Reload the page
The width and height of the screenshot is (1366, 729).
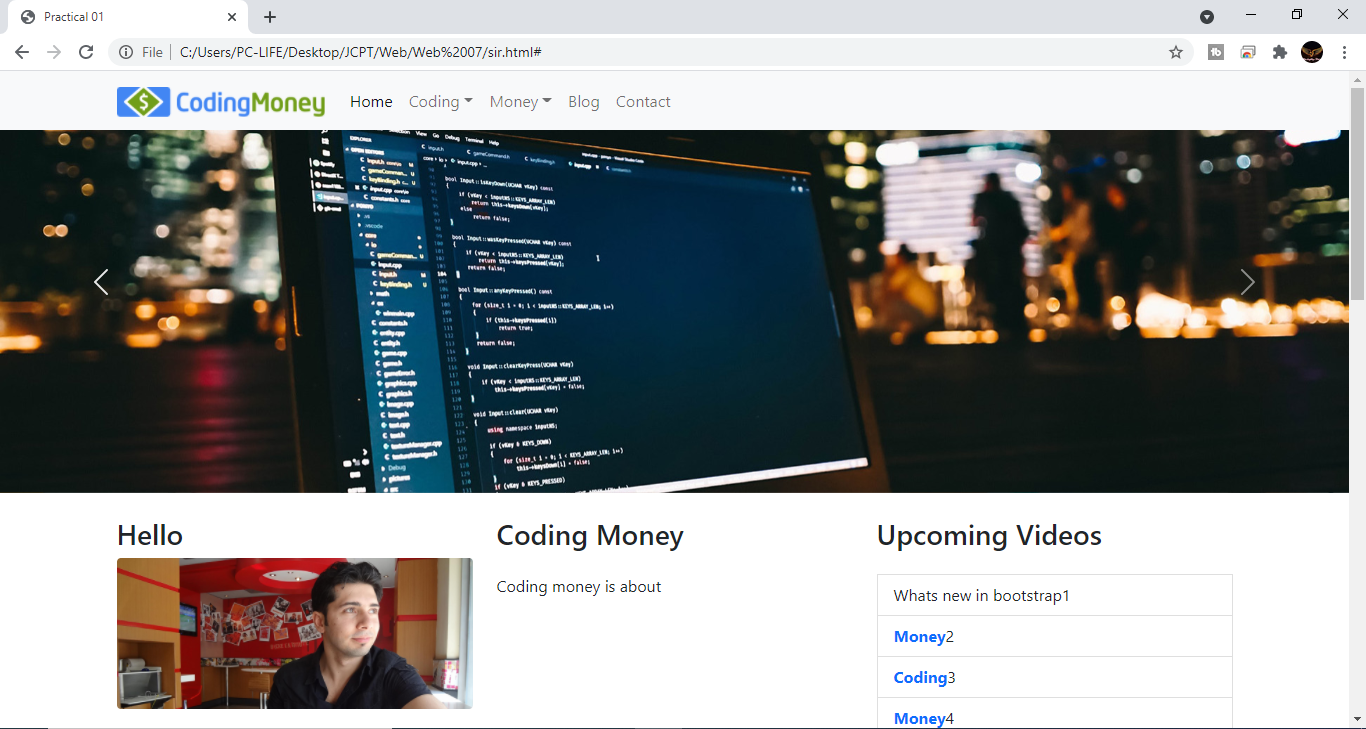pyautogui.click(x=86, y=51)
